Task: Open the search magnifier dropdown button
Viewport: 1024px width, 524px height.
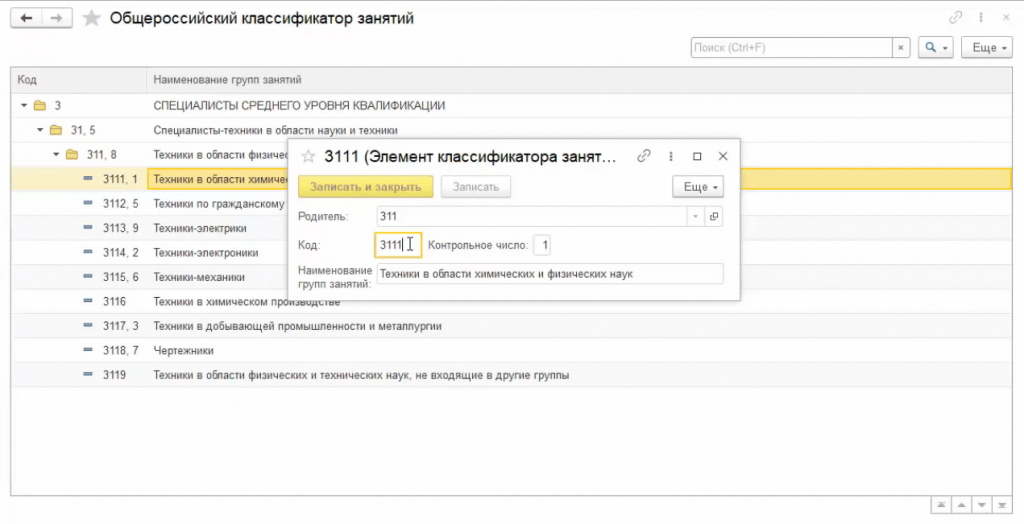Action: click(x=936, y=48)
